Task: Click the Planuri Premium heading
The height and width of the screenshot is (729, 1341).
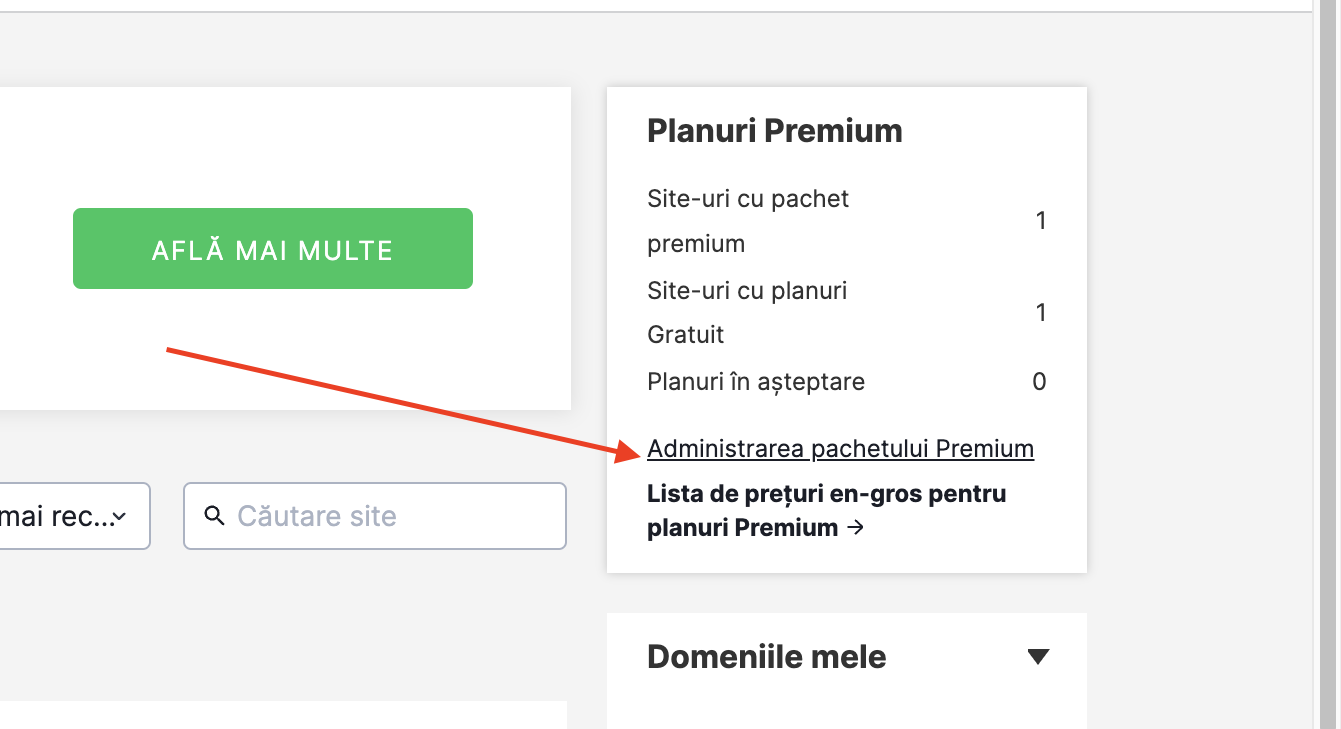Action: tap(774, 131)
